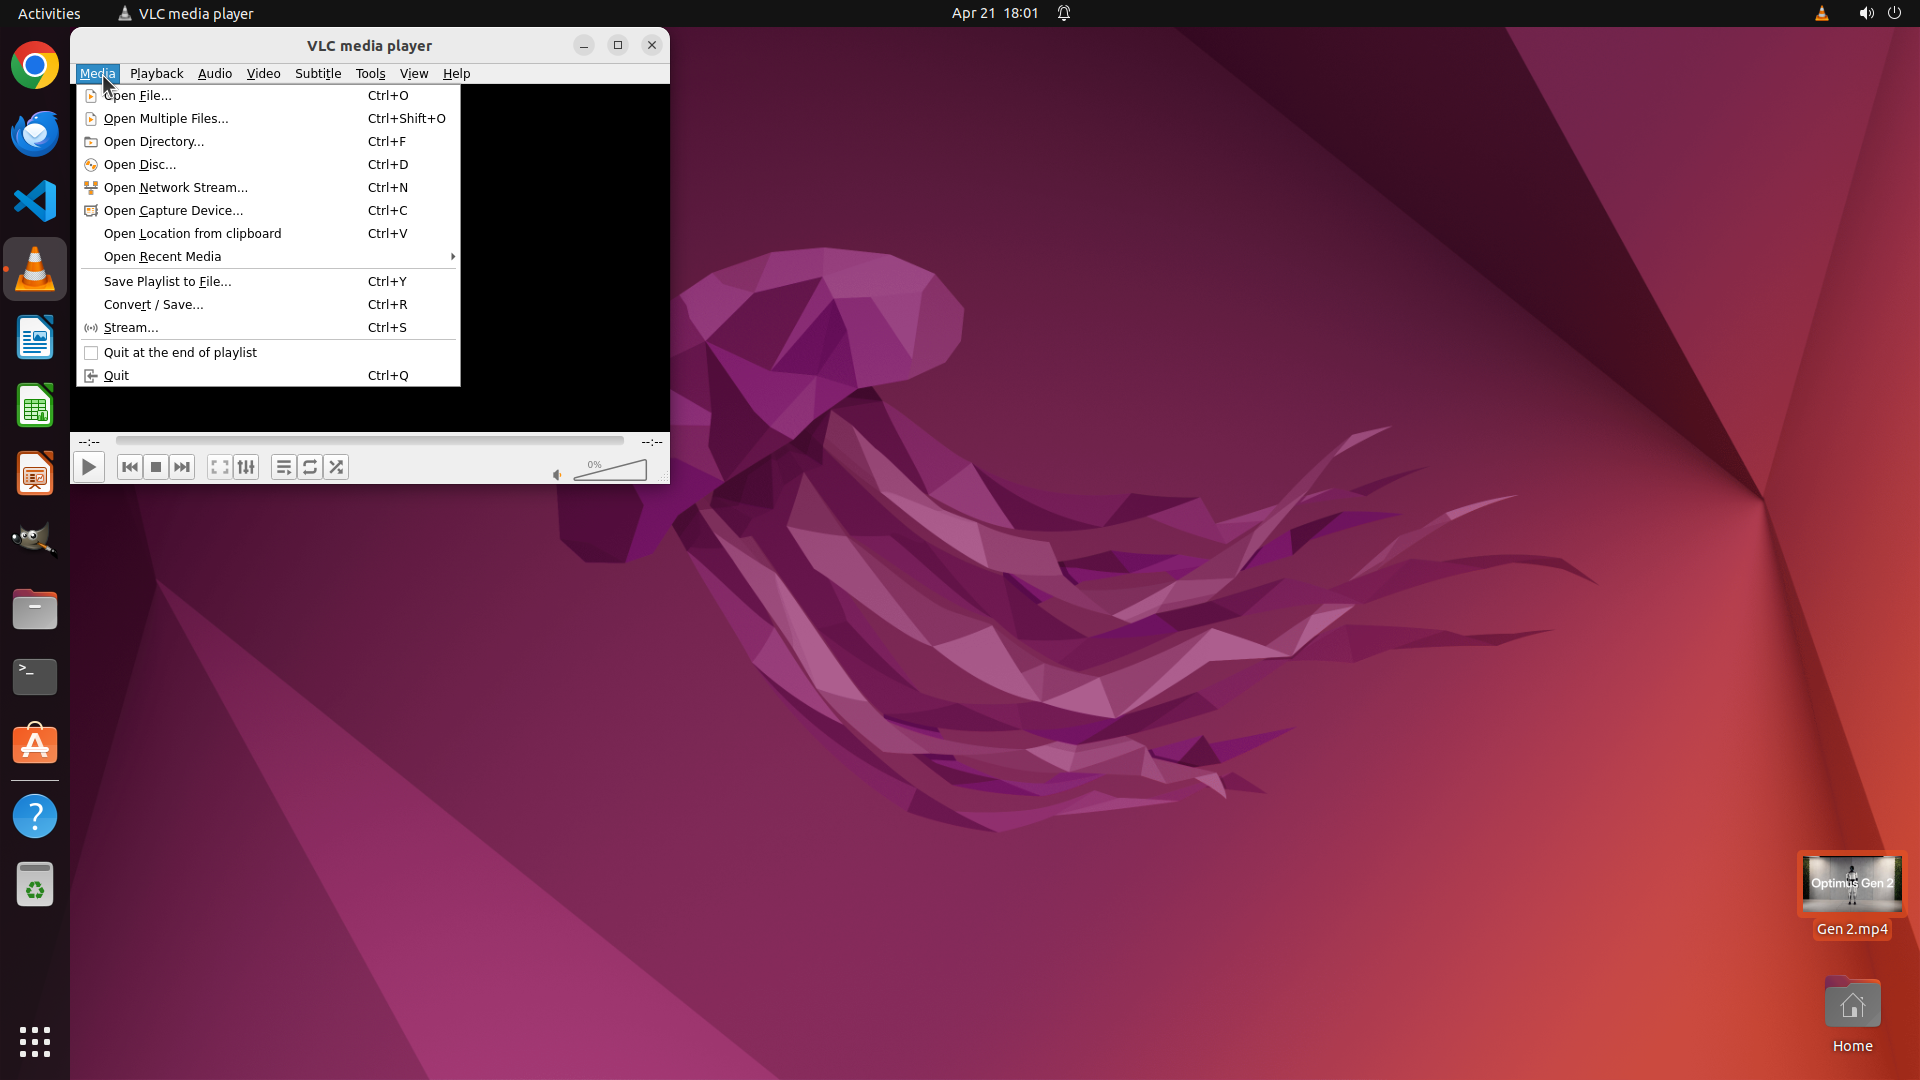Toggle loop repeat mode
Screen dimensions: 1920x1080
310,467
